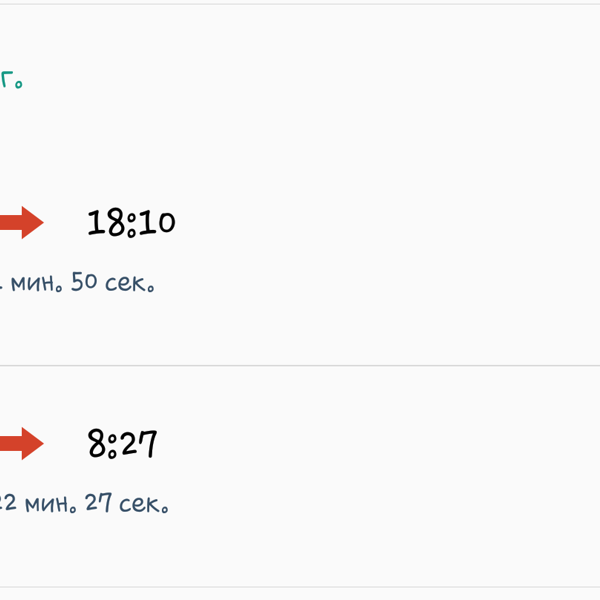Open the green "г." date text
The width and height of the screenshot is (600, 600).
(x=11, y=80)
